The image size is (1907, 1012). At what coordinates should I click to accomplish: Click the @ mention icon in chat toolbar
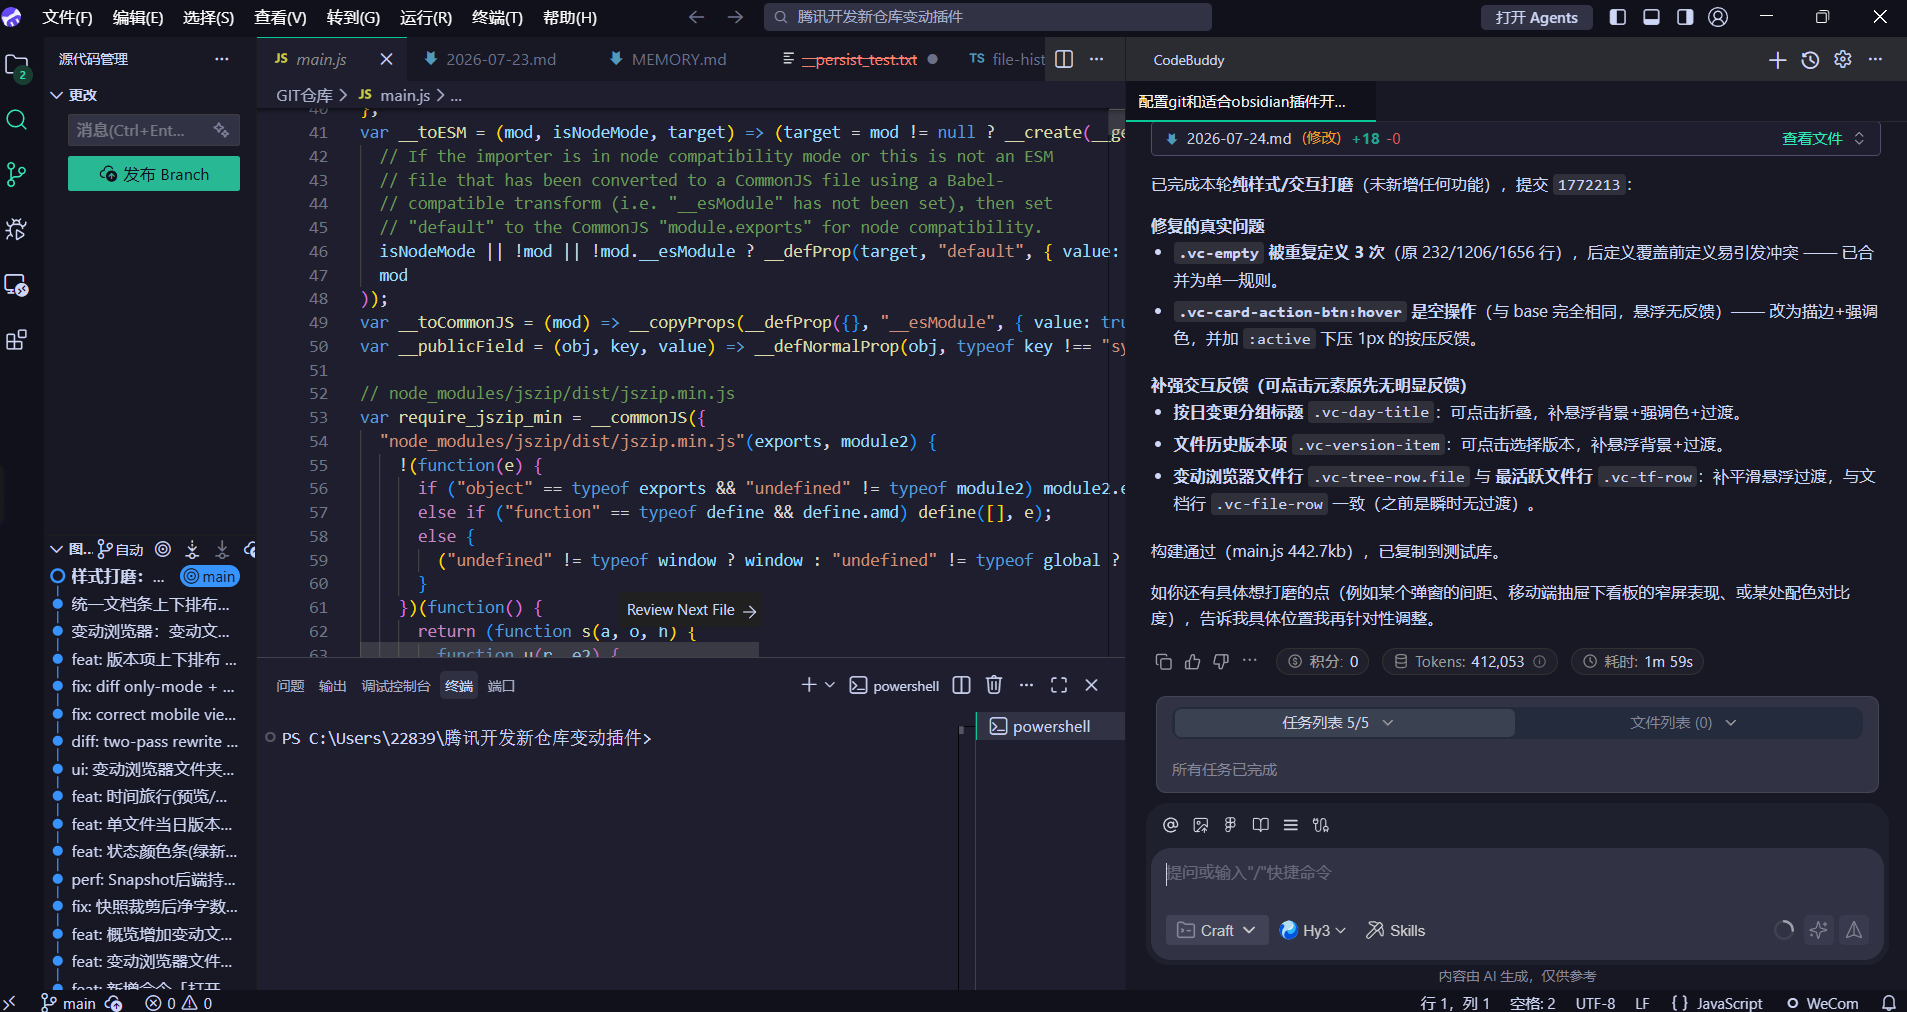point(1171,825)
